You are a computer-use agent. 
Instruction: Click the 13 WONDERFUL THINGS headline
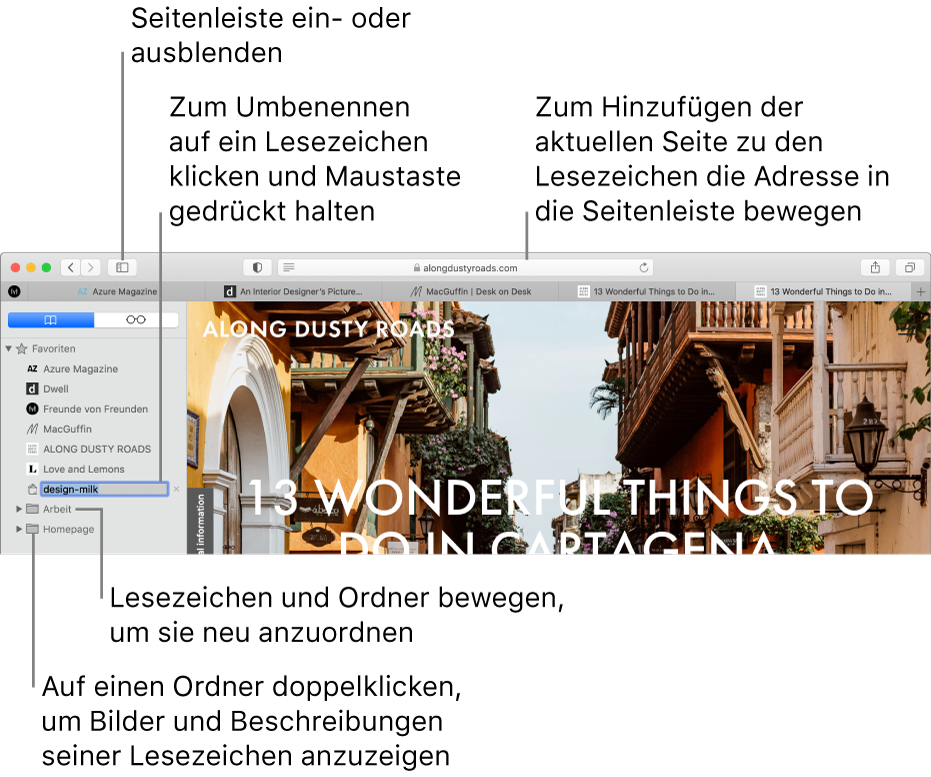click(560, 516)
